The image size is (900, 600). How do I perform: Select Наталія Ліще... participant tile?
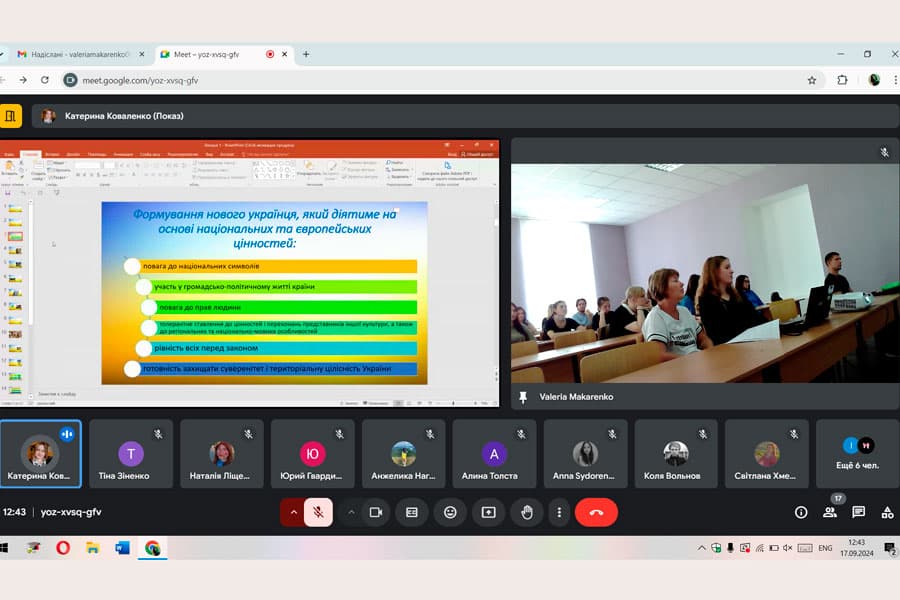[x=222, y=454]
